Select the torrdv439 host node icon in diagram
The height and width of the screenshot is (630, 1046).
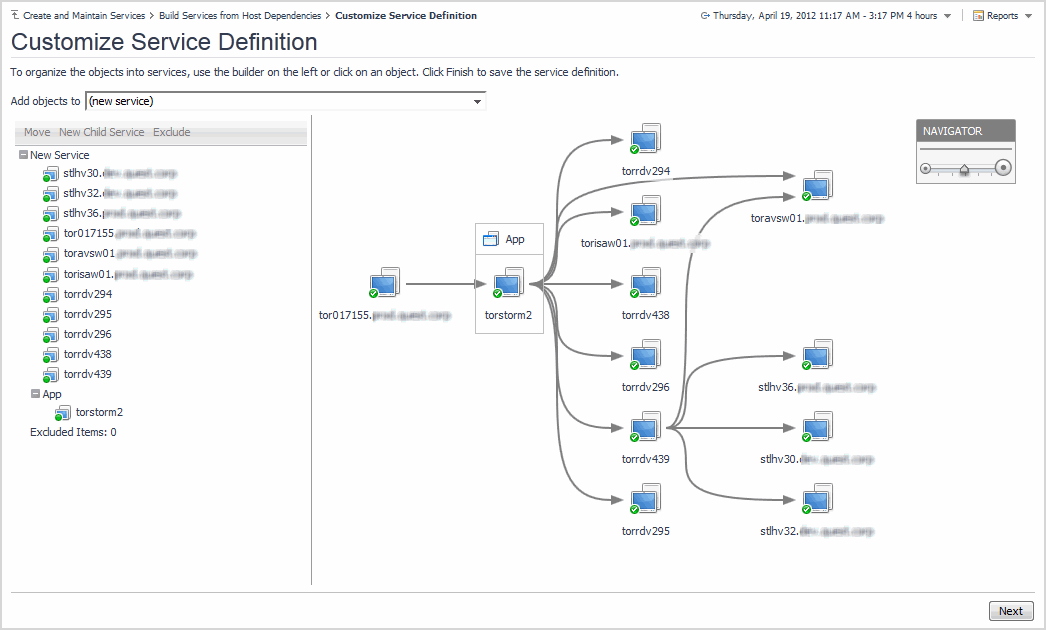[x=645, y=427]
